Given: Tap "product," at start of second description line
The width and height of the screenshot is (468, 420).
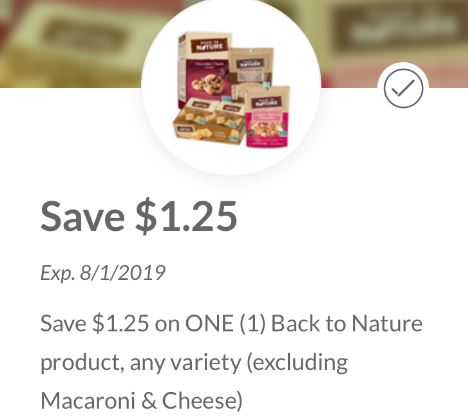Looking at the screenshot, I should pyautogui.click(x=82, y=363).
